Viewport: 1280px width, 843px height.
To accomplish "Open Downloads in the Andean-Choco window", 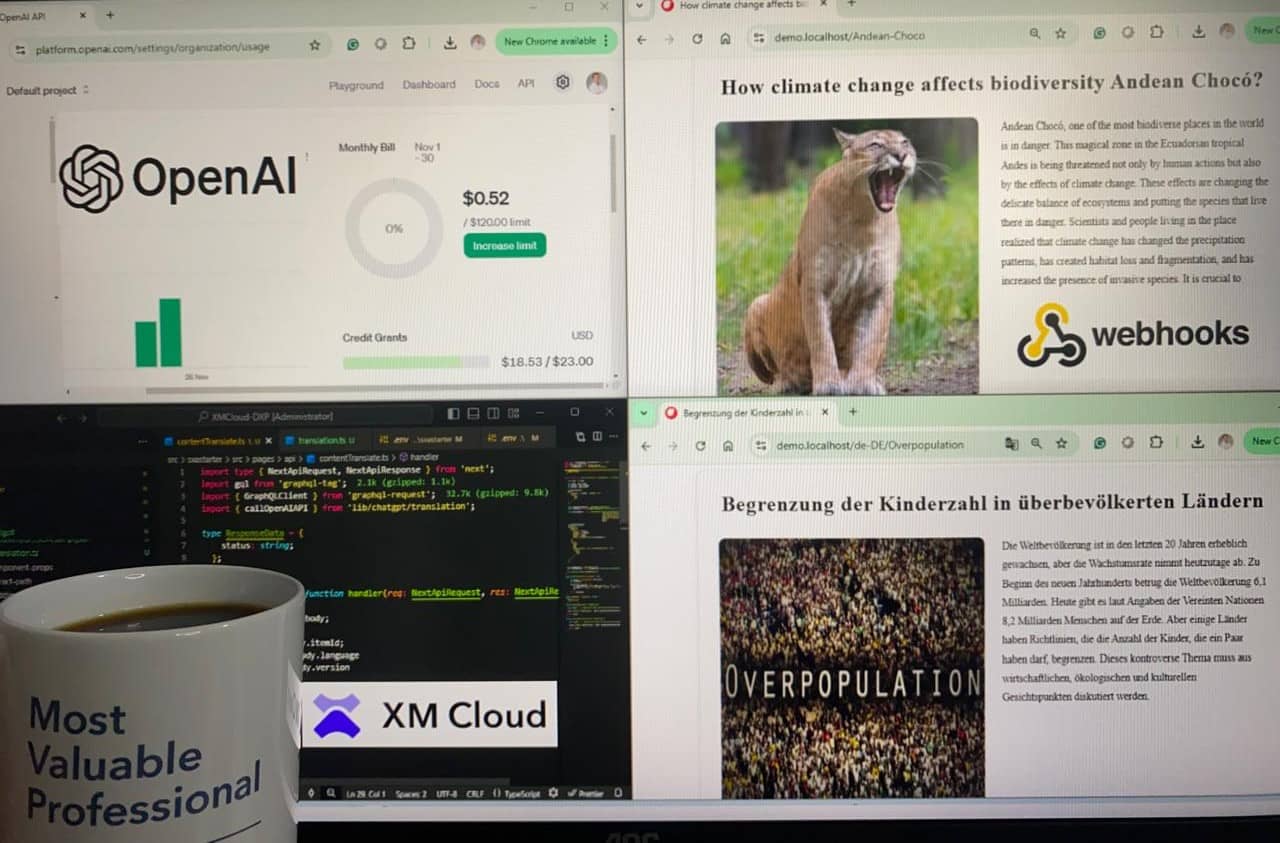I will pos(1198,31).
